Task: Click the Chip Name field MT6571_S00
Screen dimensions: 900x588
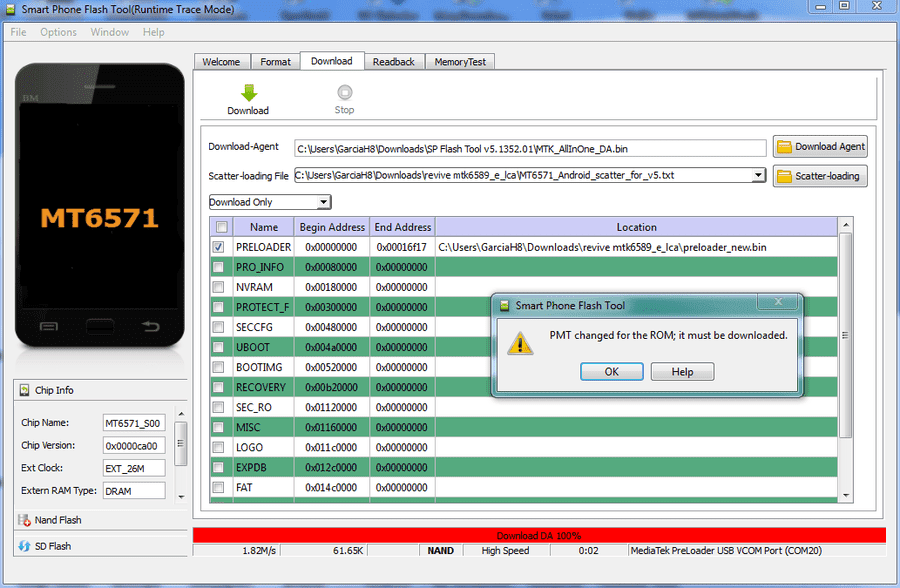Action: [134, 423]
